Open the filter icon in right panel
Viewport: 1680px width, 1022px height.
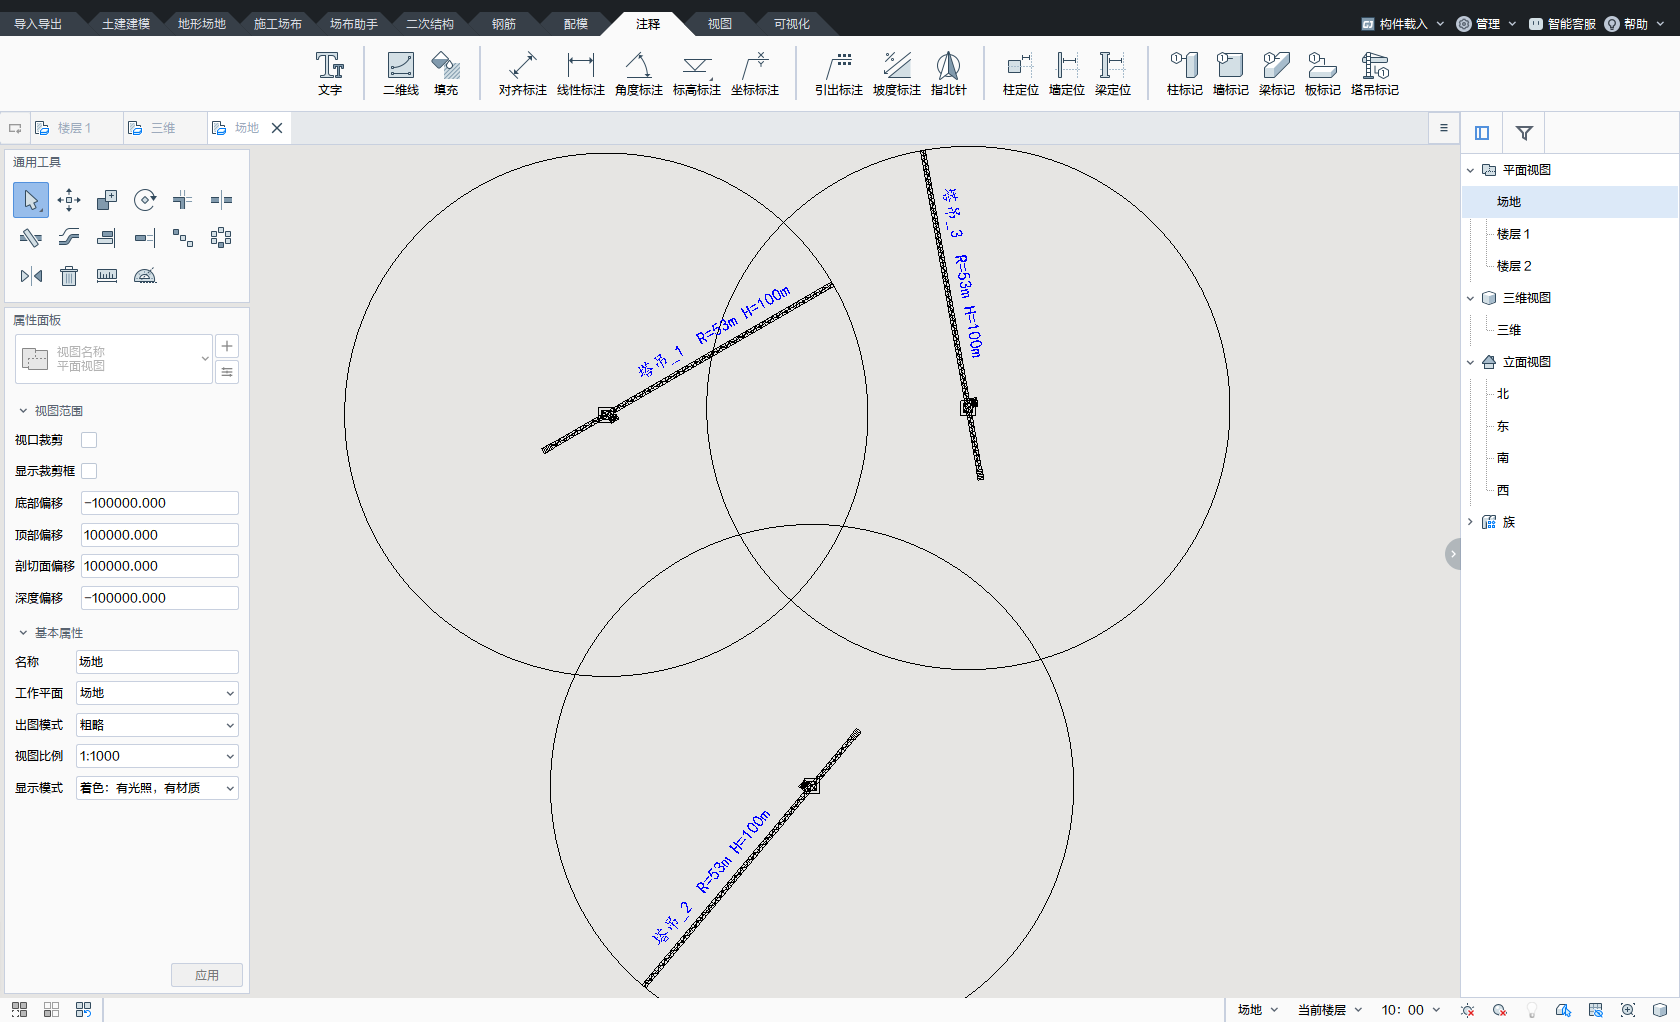coord(1524,133)
